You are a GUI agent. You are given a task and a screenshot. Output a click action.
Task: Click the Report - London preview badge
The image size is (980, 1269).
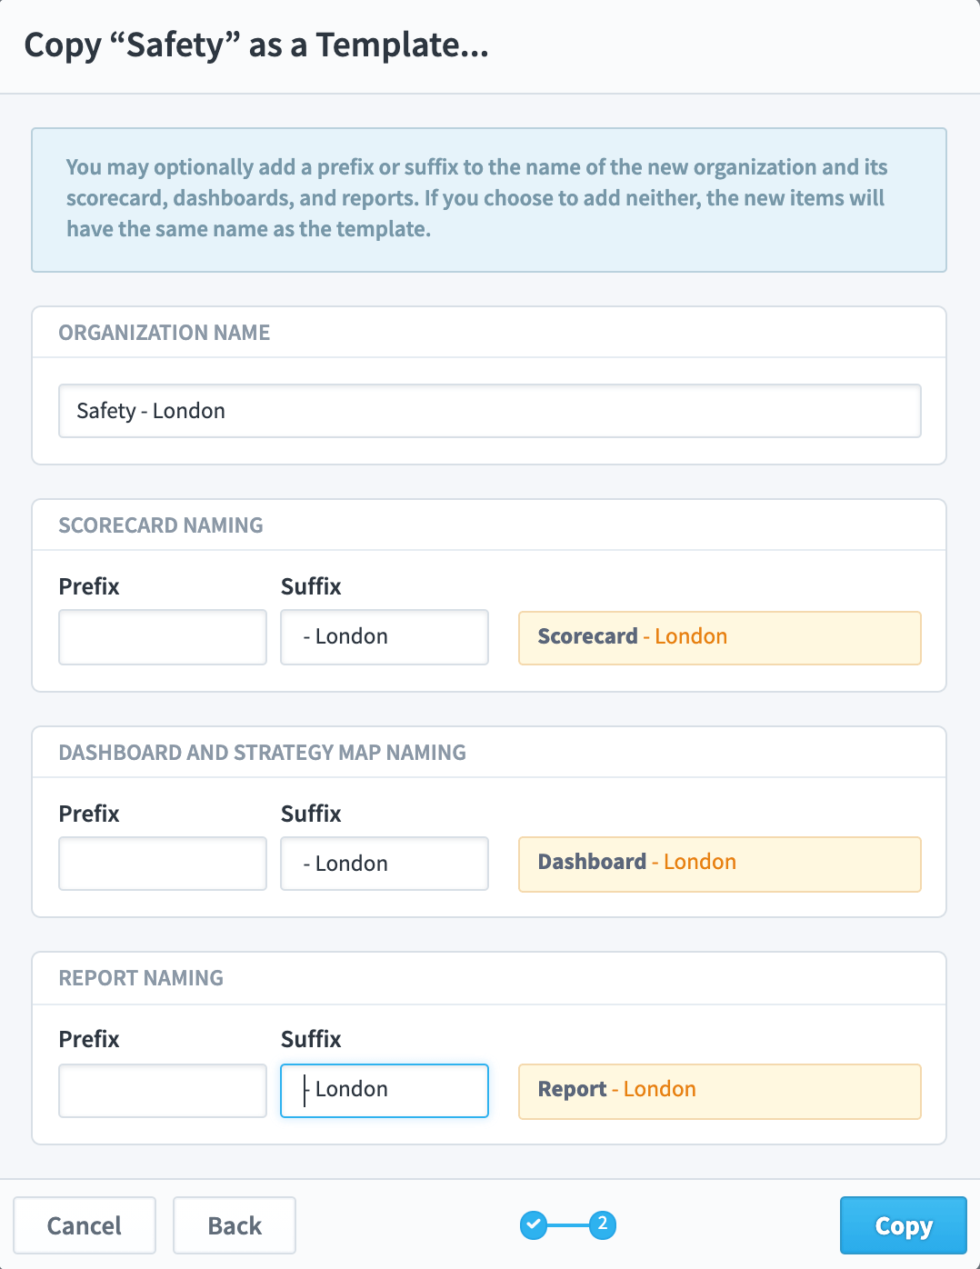pyautogui.click(x=719, y=1090)
